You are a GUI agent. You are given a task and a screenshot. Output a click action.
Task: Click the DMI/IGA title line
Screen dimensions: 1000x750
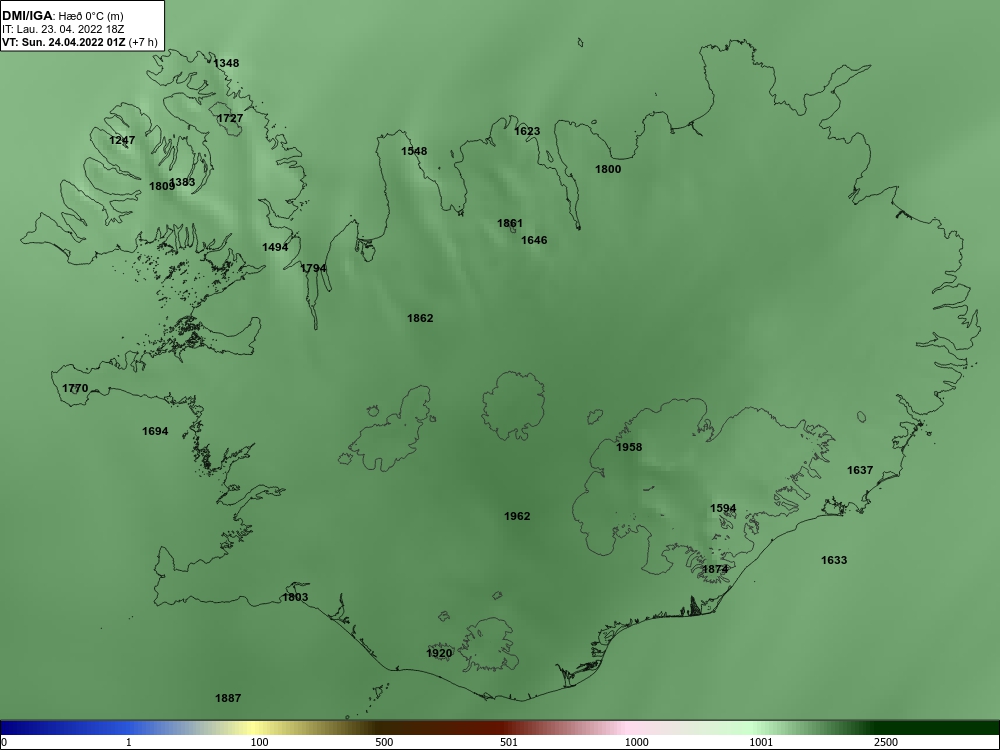pos(62,16)
